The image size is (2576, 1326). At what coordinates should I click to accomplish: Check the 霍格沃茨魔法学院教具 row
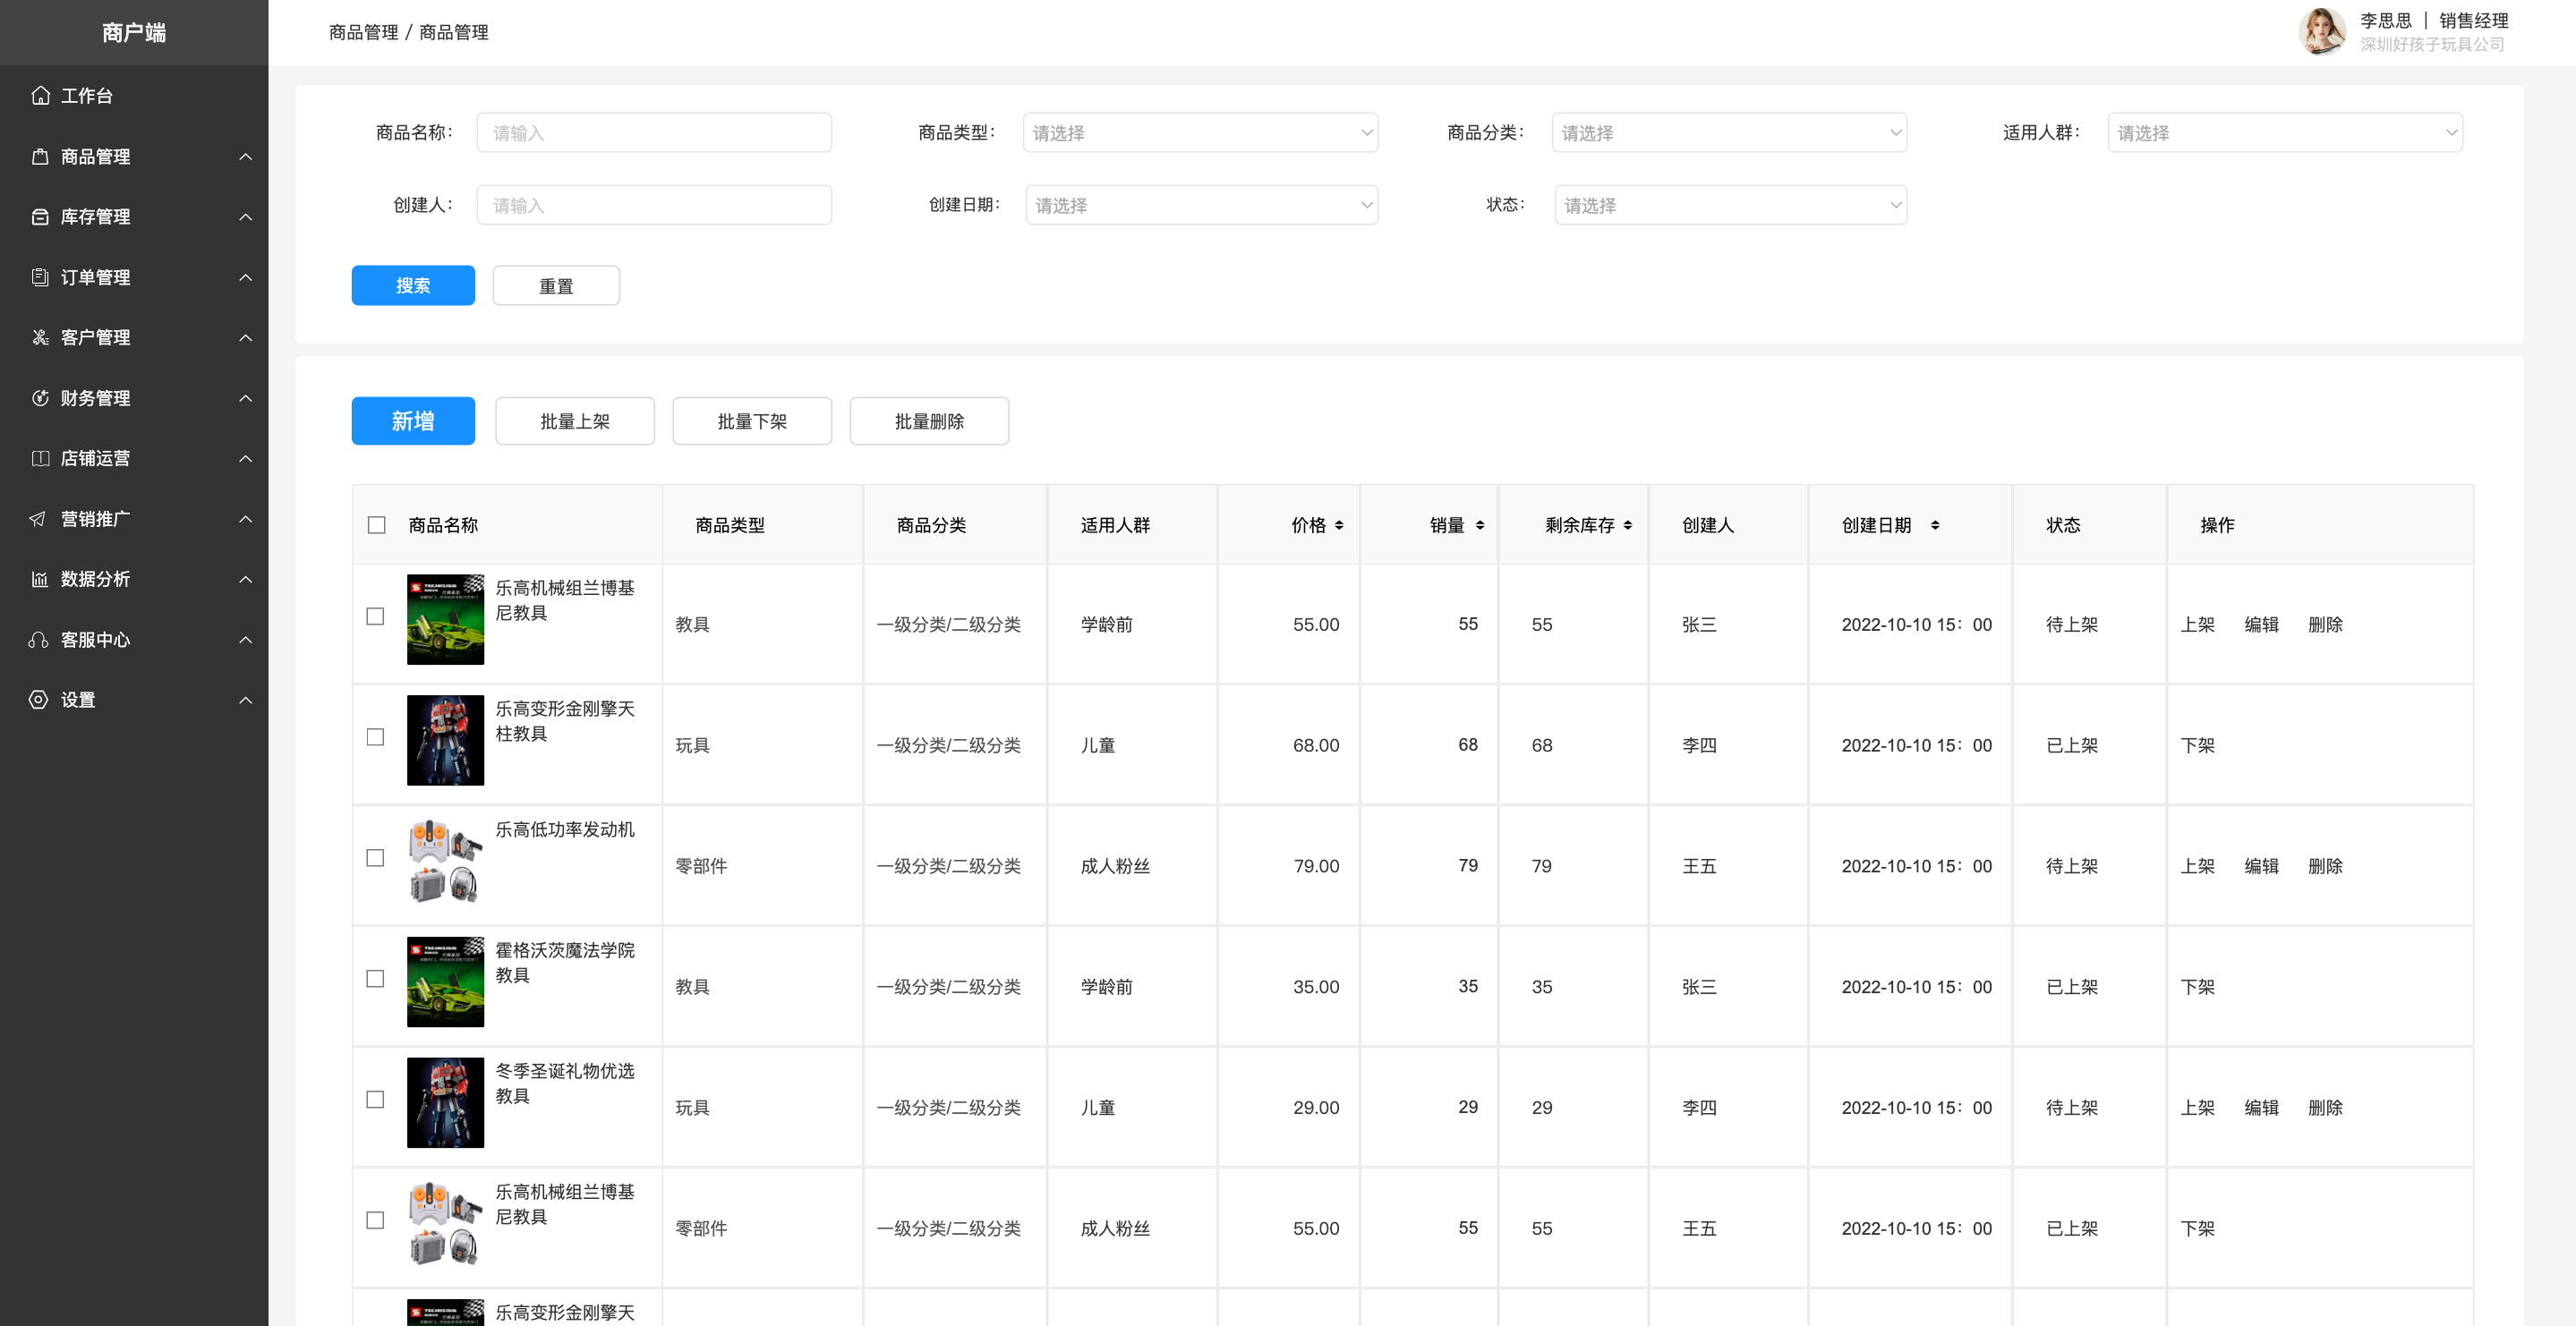[x=375, y=978]
